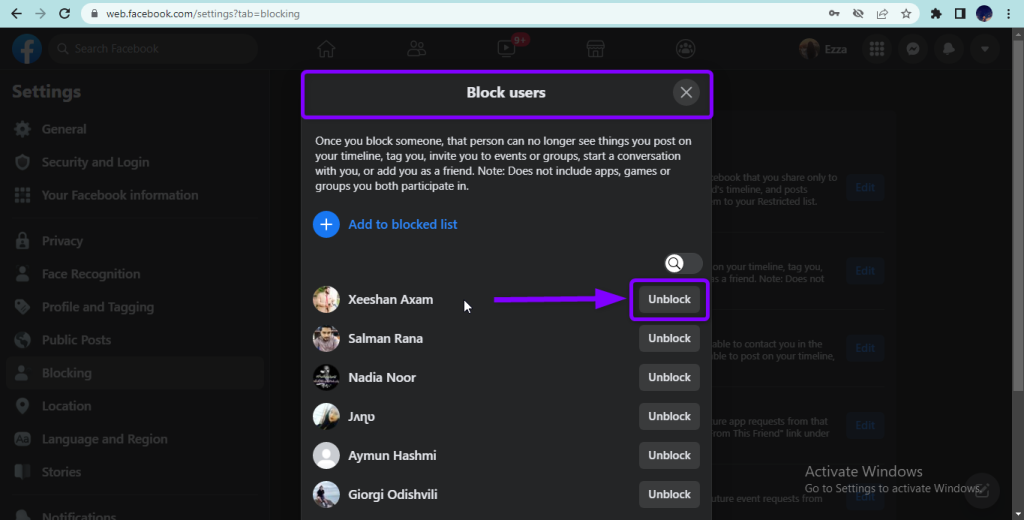Viewport: 1024px width, 520px height.
Task: Click the address bar URL
Action: (202, 13)
